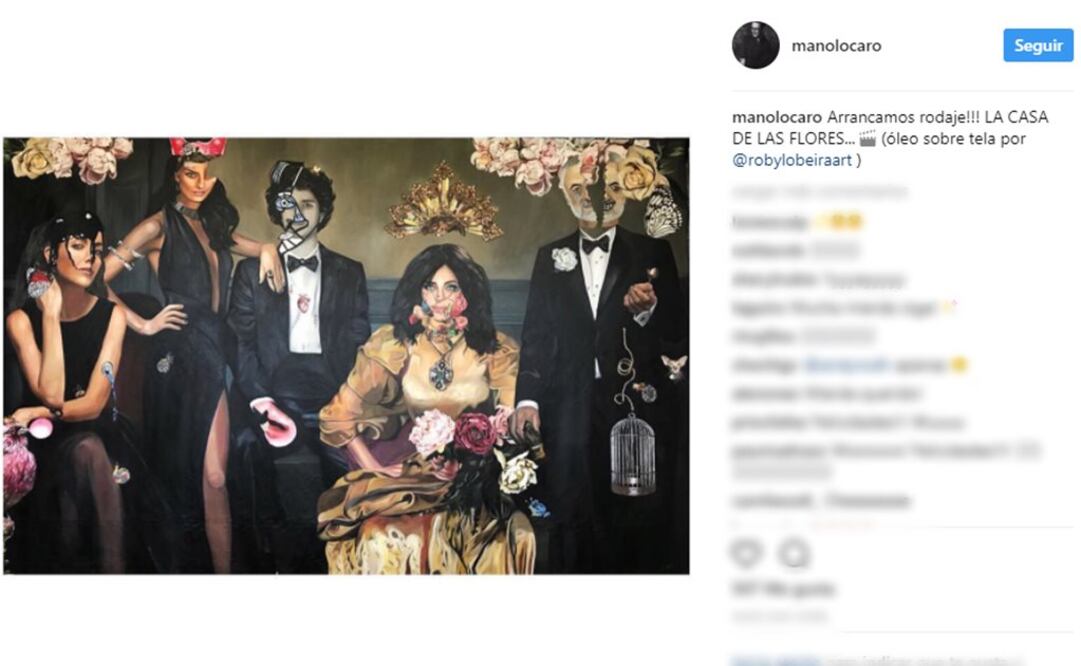Open the manolocaro username in the post header
The image size is (1081, 666).
tap(836, 46)
